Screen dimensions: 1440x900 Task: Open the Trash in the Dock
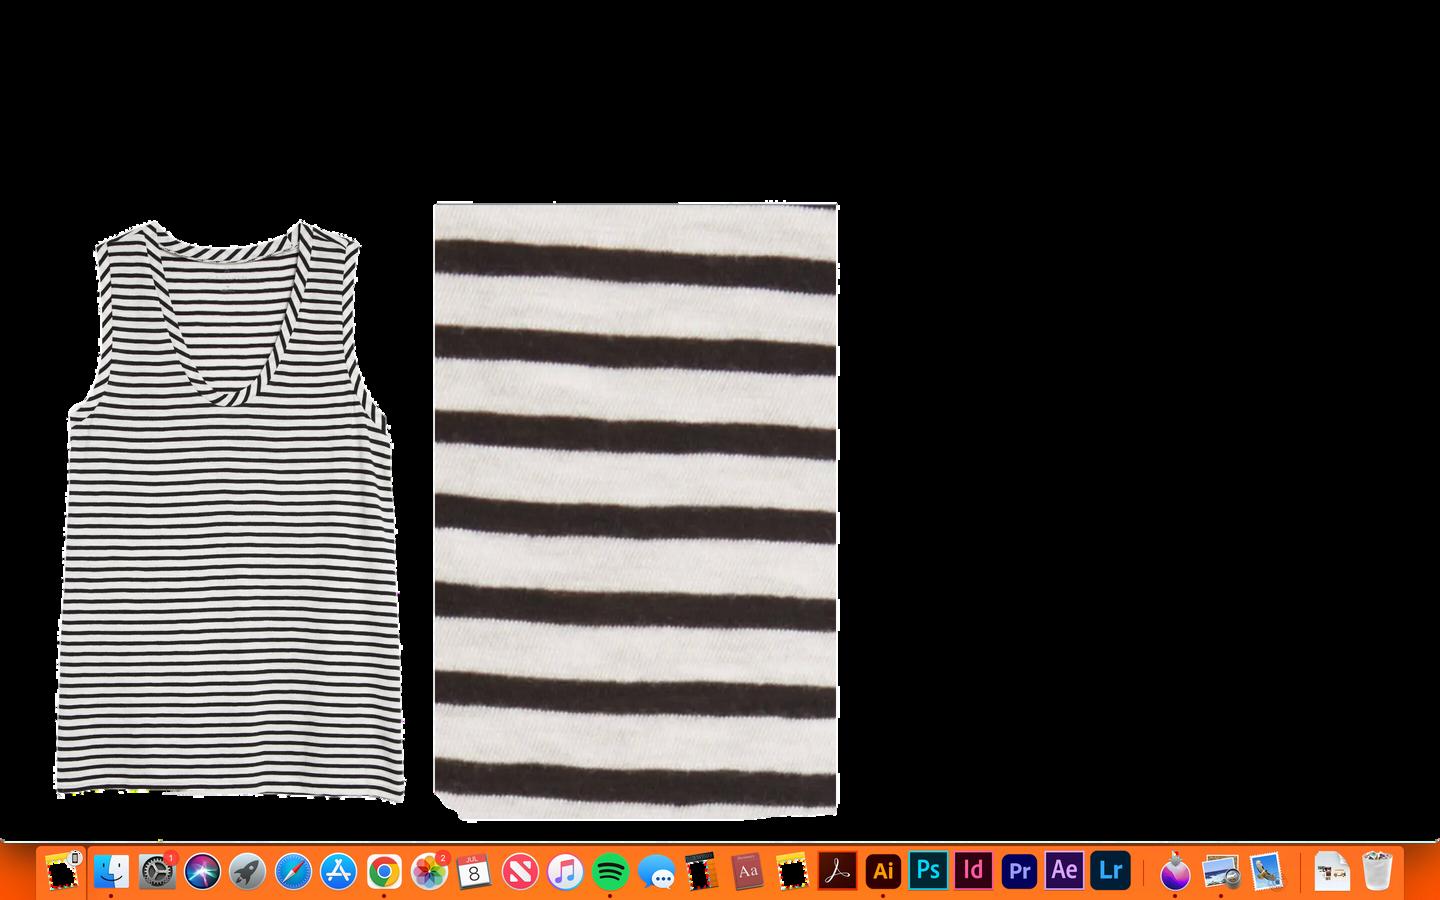(1377, 871)
